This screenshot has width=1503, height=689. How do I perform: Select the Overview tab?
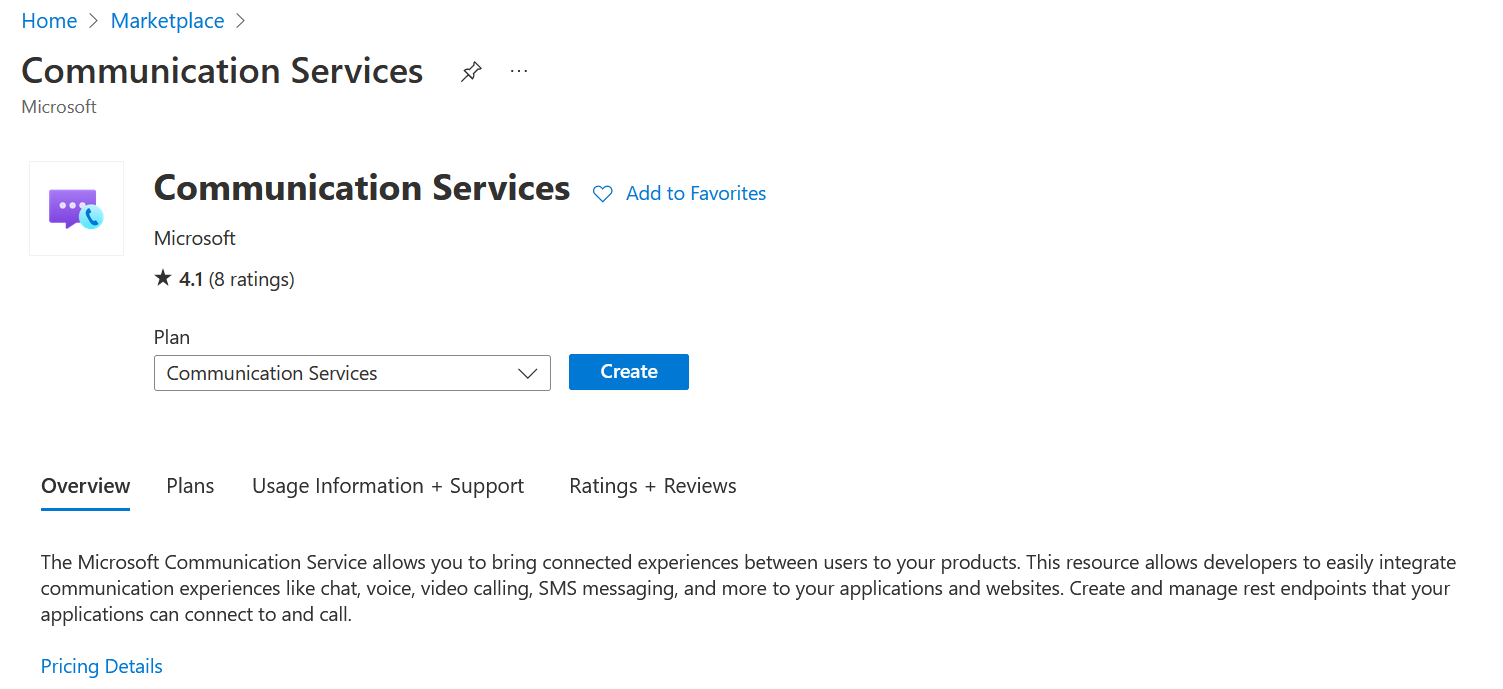coord(85,485)
